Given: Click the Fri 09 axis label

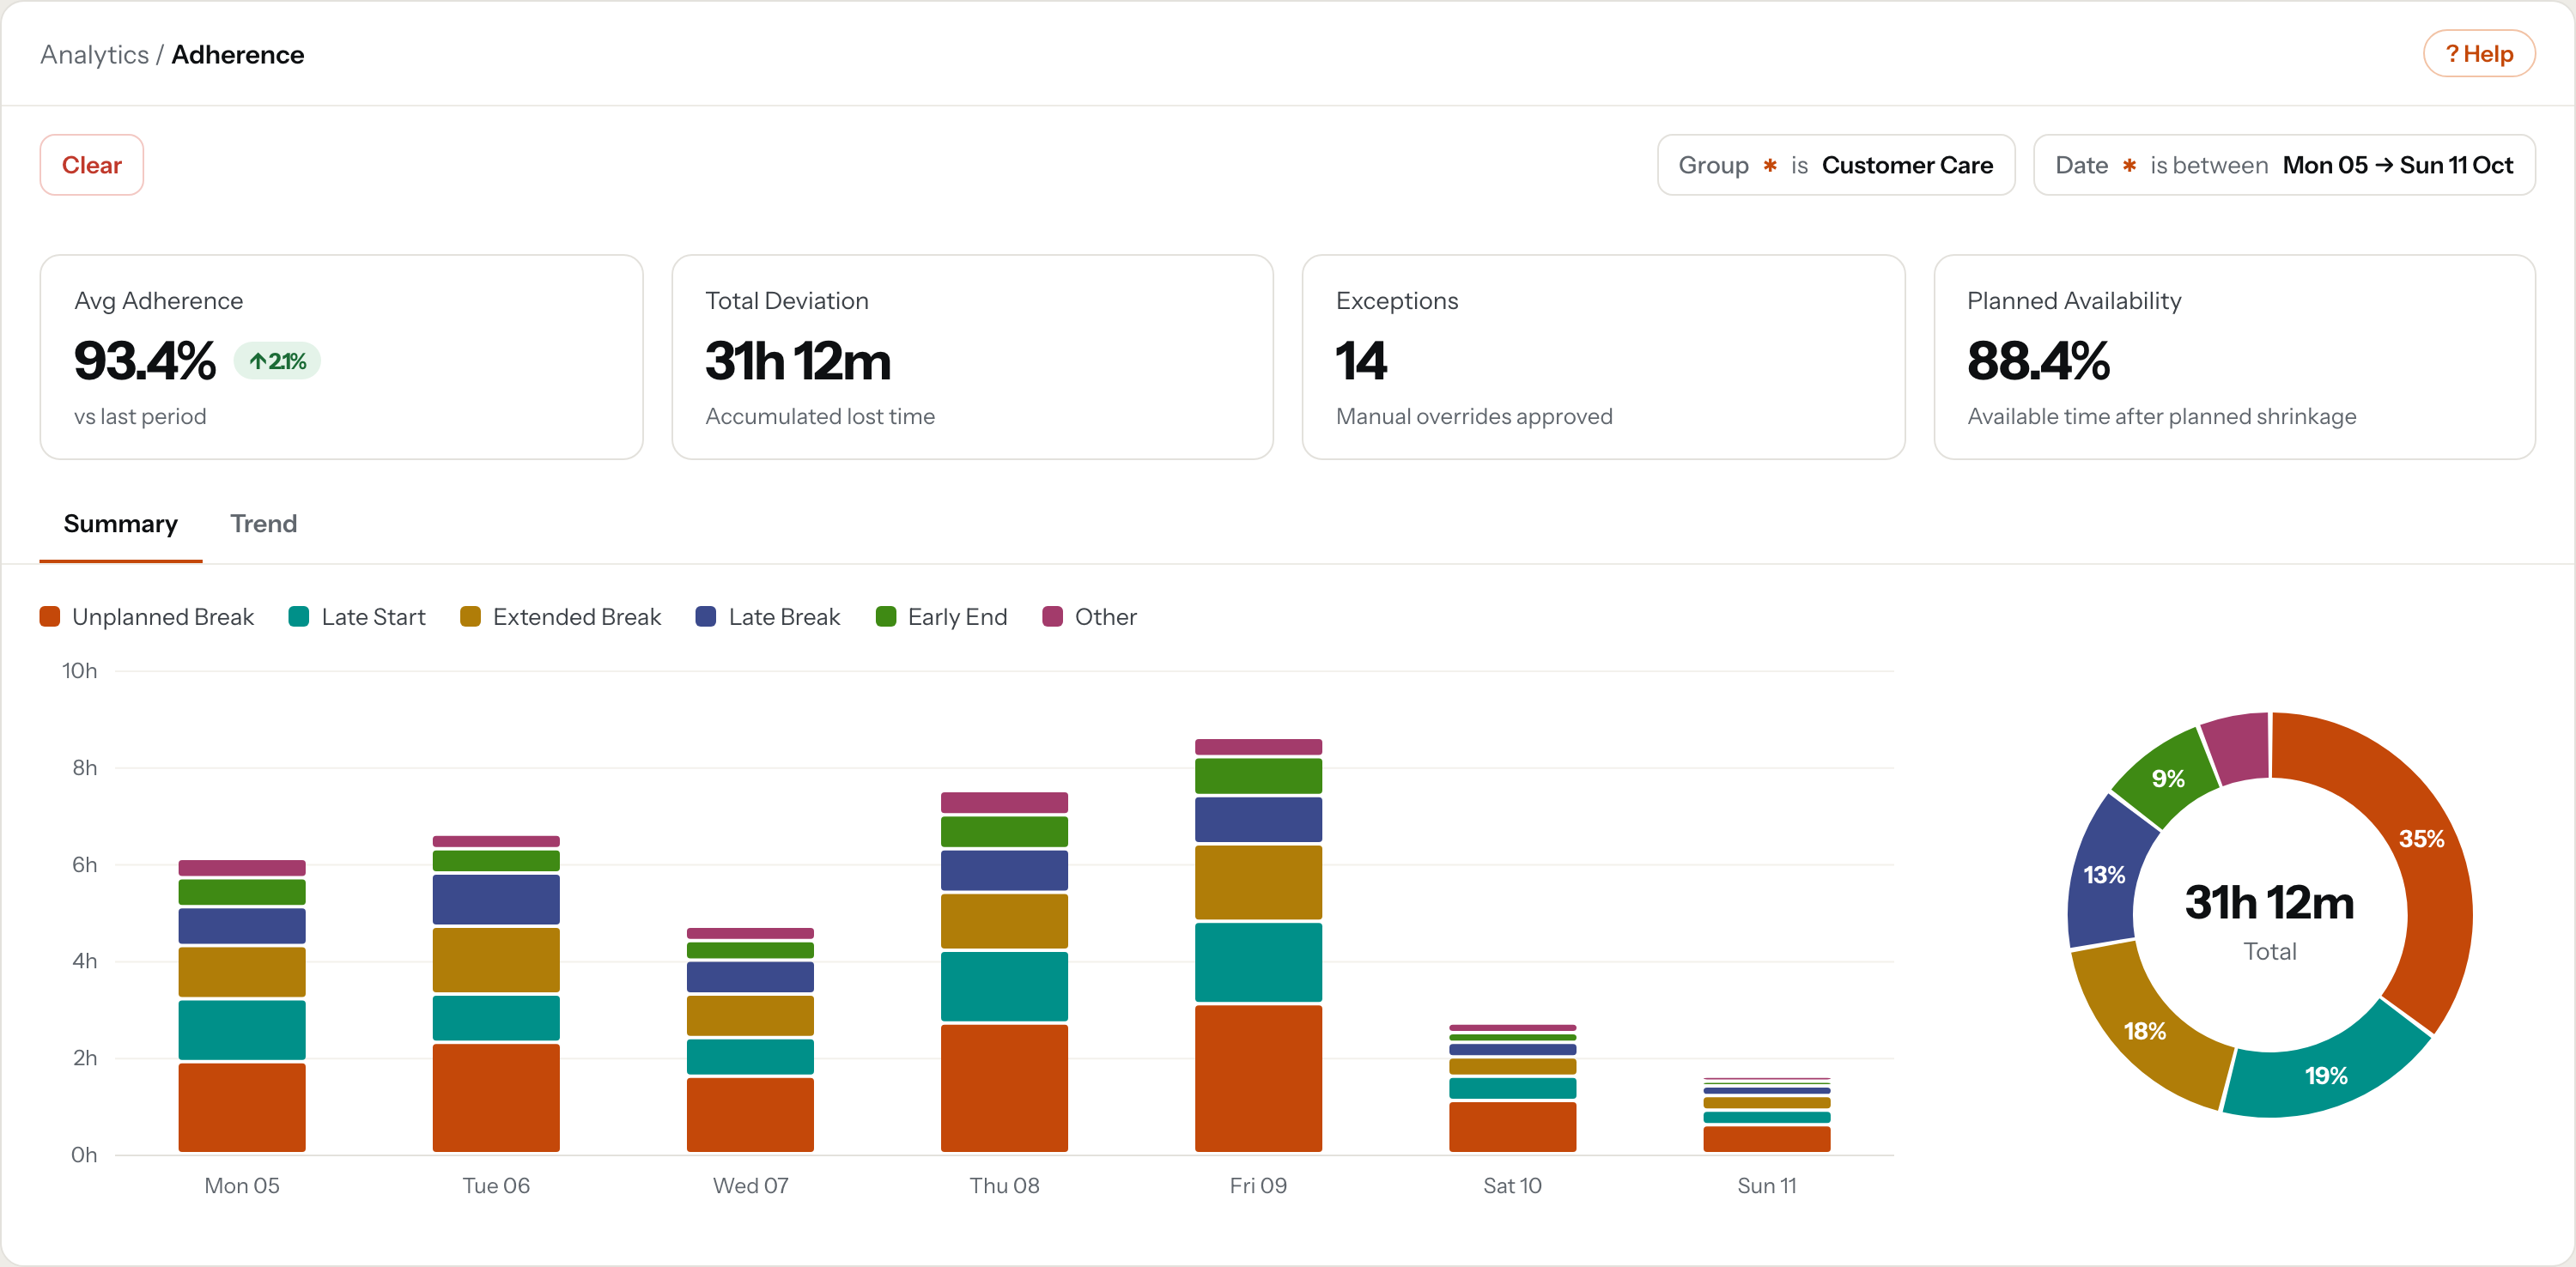Looking at the screenshot, I should (x=1258, y=1185).
